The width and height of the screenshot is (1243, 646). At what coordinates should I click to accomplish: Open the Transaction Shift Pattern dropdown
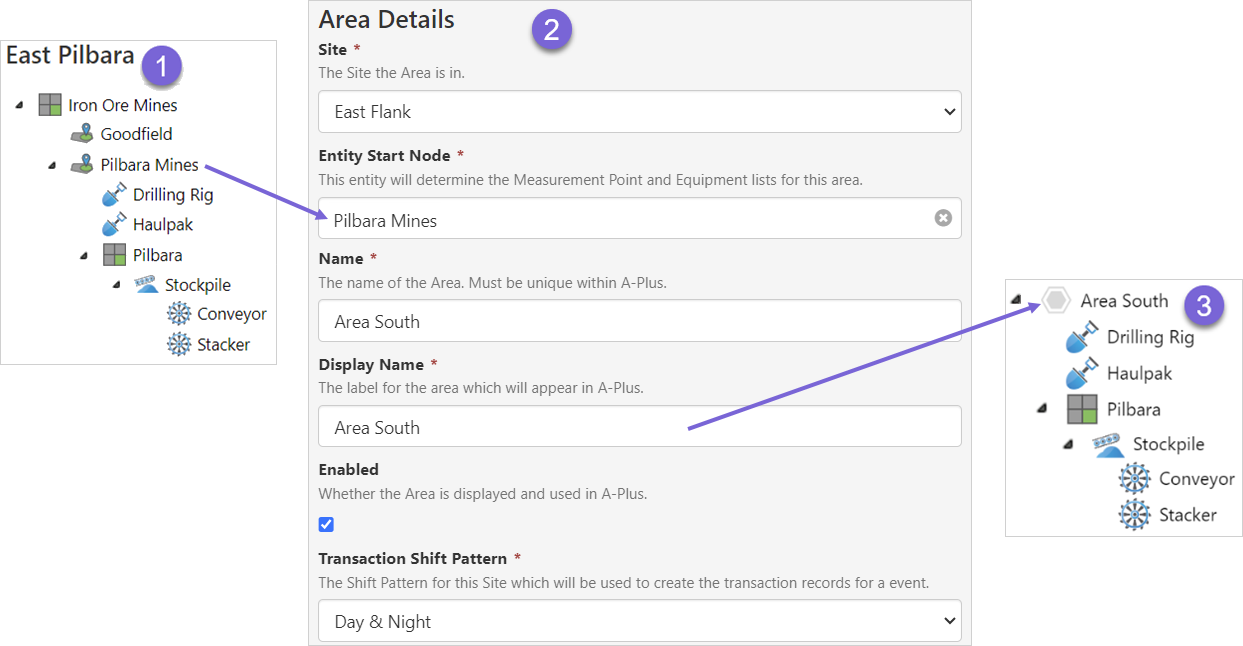coord(639,621)
